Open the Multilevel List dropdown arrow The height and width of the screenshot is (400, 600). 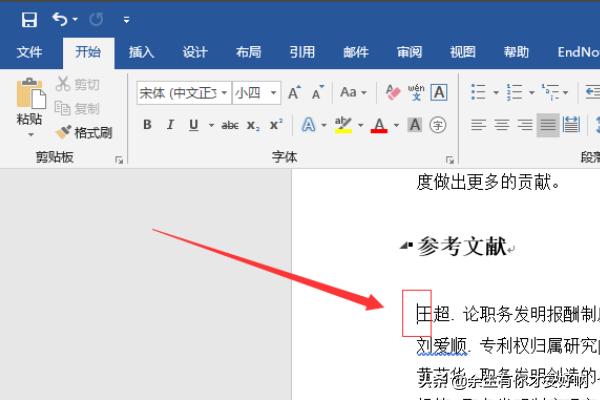[566, 93]
